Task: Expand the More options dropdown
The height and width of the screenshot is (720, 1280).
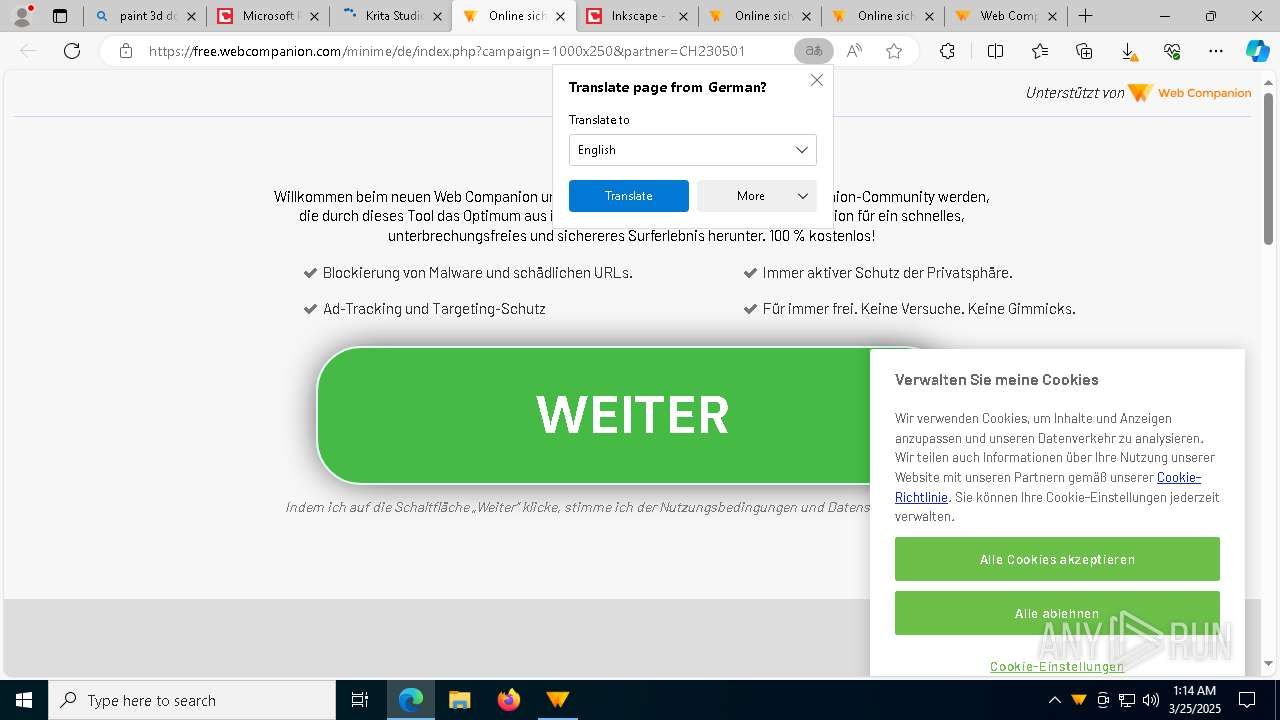Action: click(757, 196)
